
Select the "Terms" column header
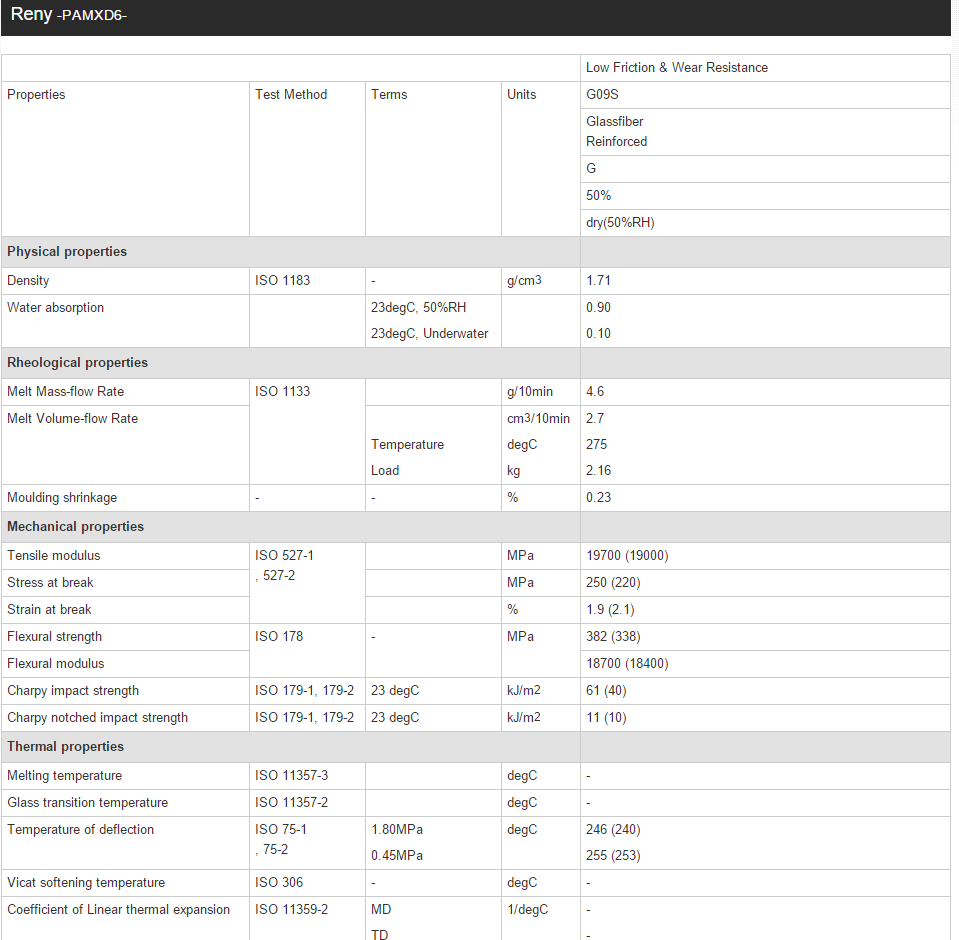(x=389, y=94)
